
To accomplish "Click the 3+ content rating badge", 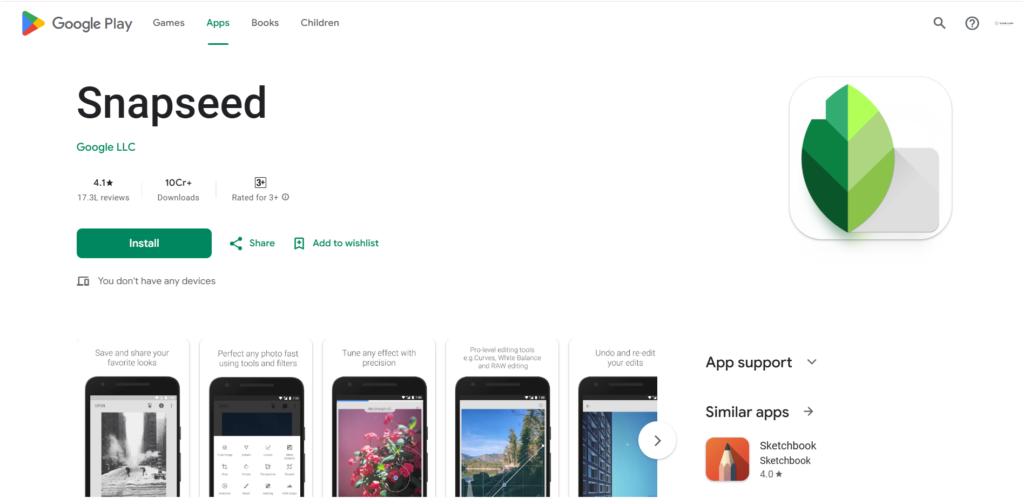I will [x=261, y=183].
